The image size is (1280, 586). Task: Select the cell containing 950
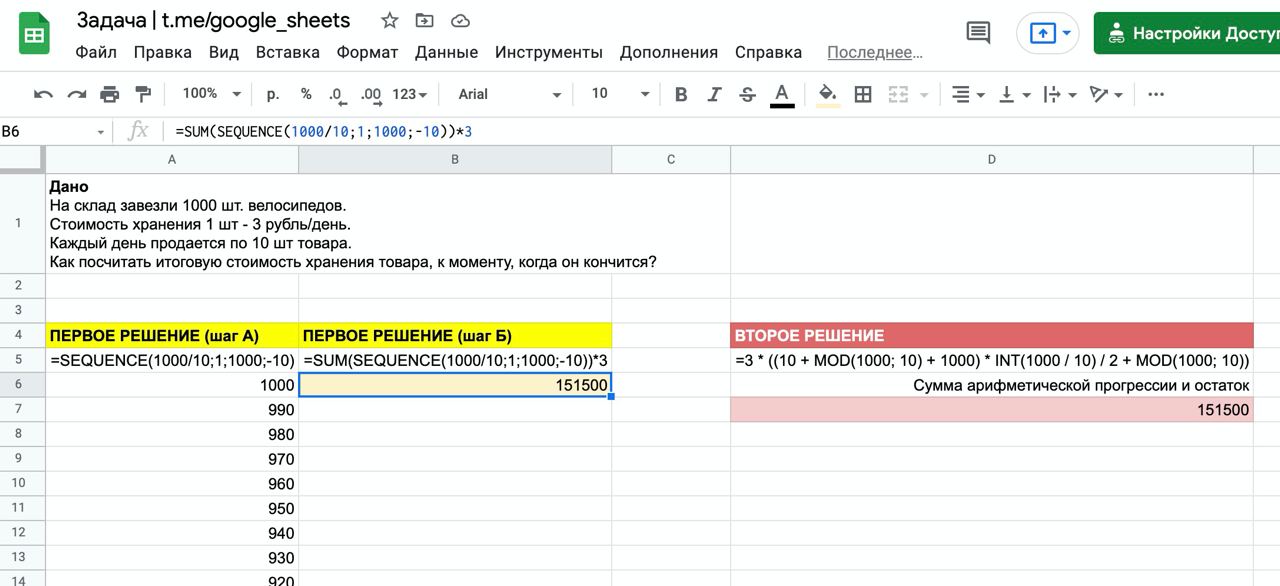pos(172,508)
